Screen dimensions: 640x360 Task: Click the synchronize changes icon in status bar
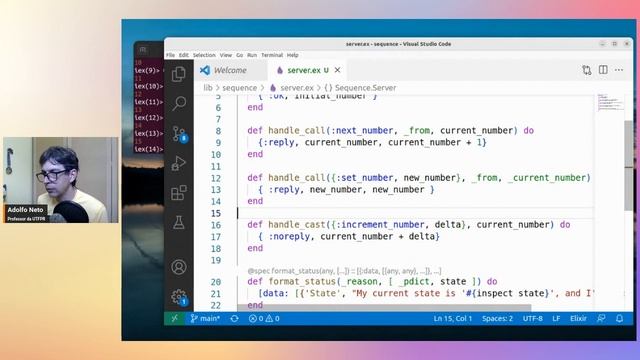click(234, 318)
